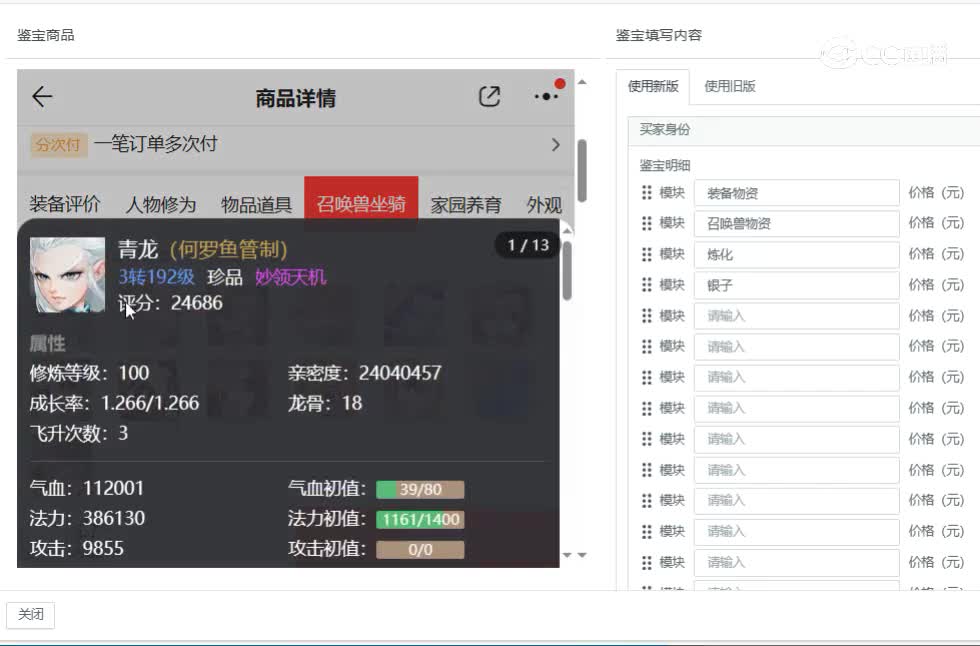
Task: Expand the 一笔订单多次付 row chevron
Action: [x=556, y=144]
